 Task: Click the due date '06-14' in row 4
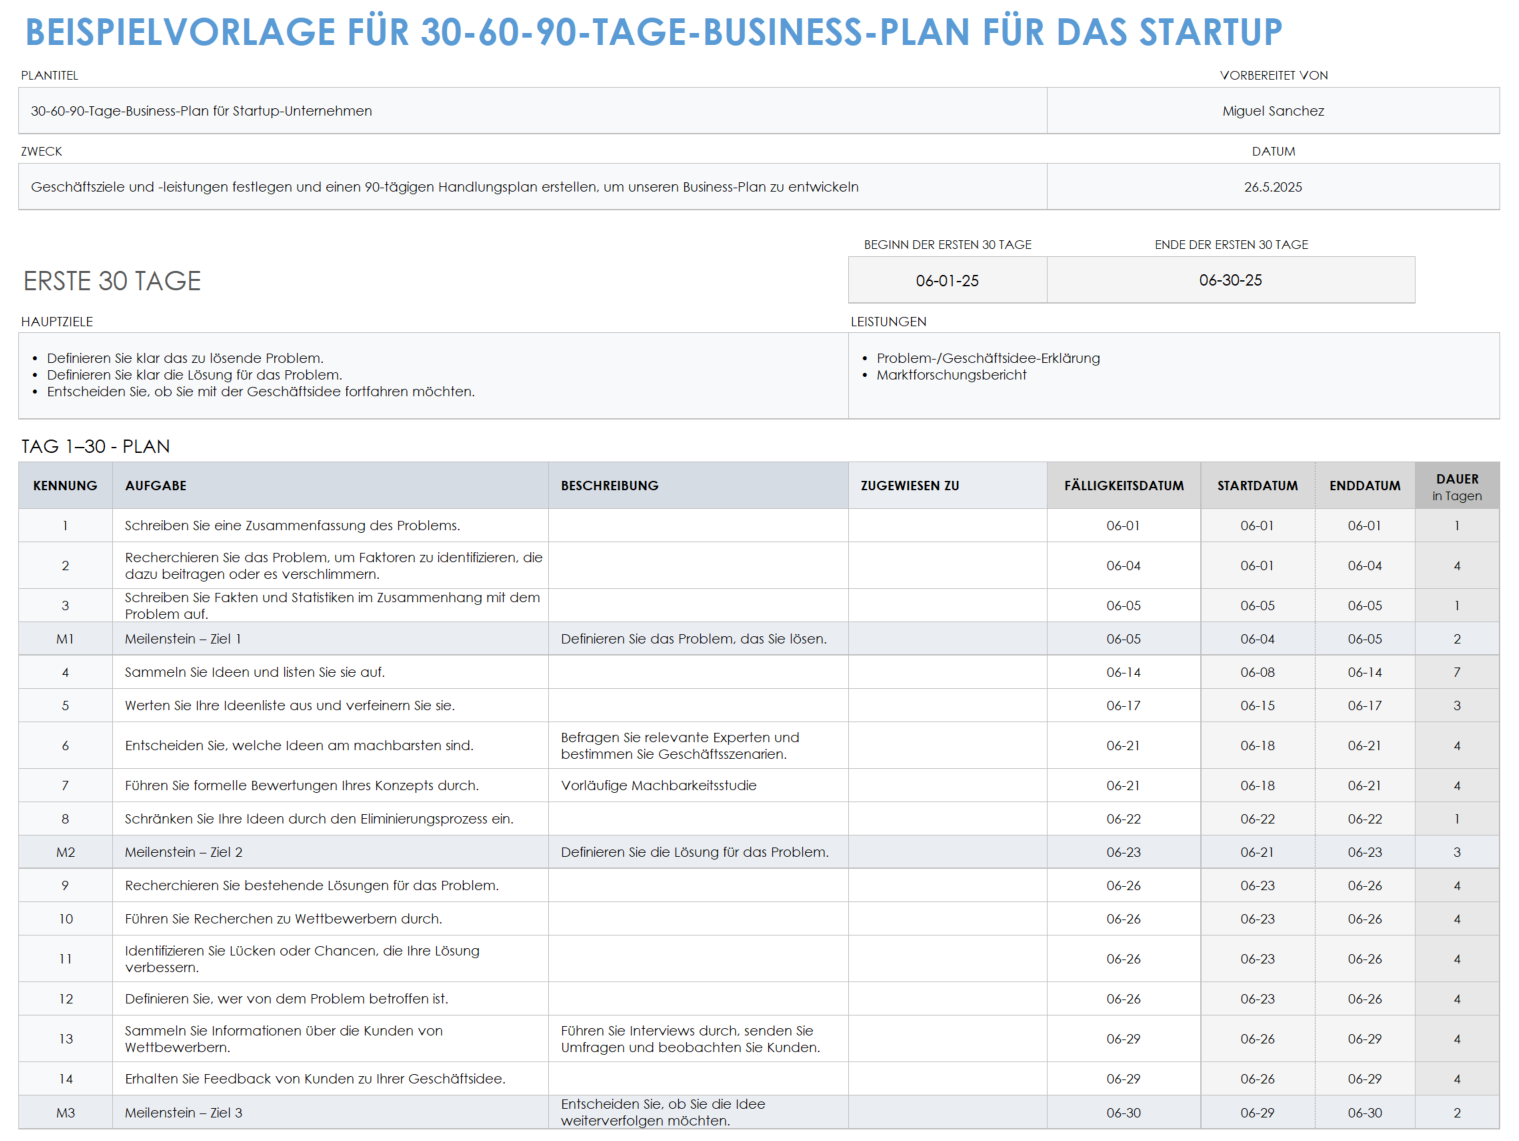[1124, 672]
